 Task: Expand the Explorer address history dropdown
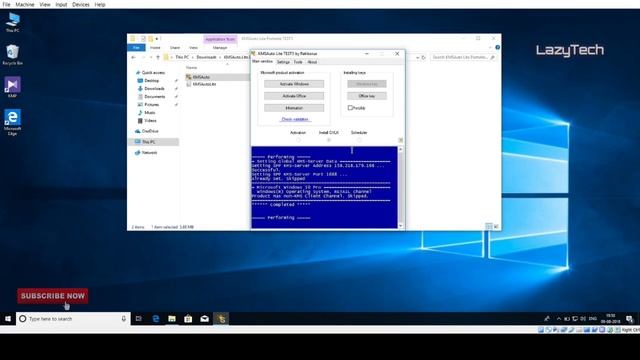418,58
